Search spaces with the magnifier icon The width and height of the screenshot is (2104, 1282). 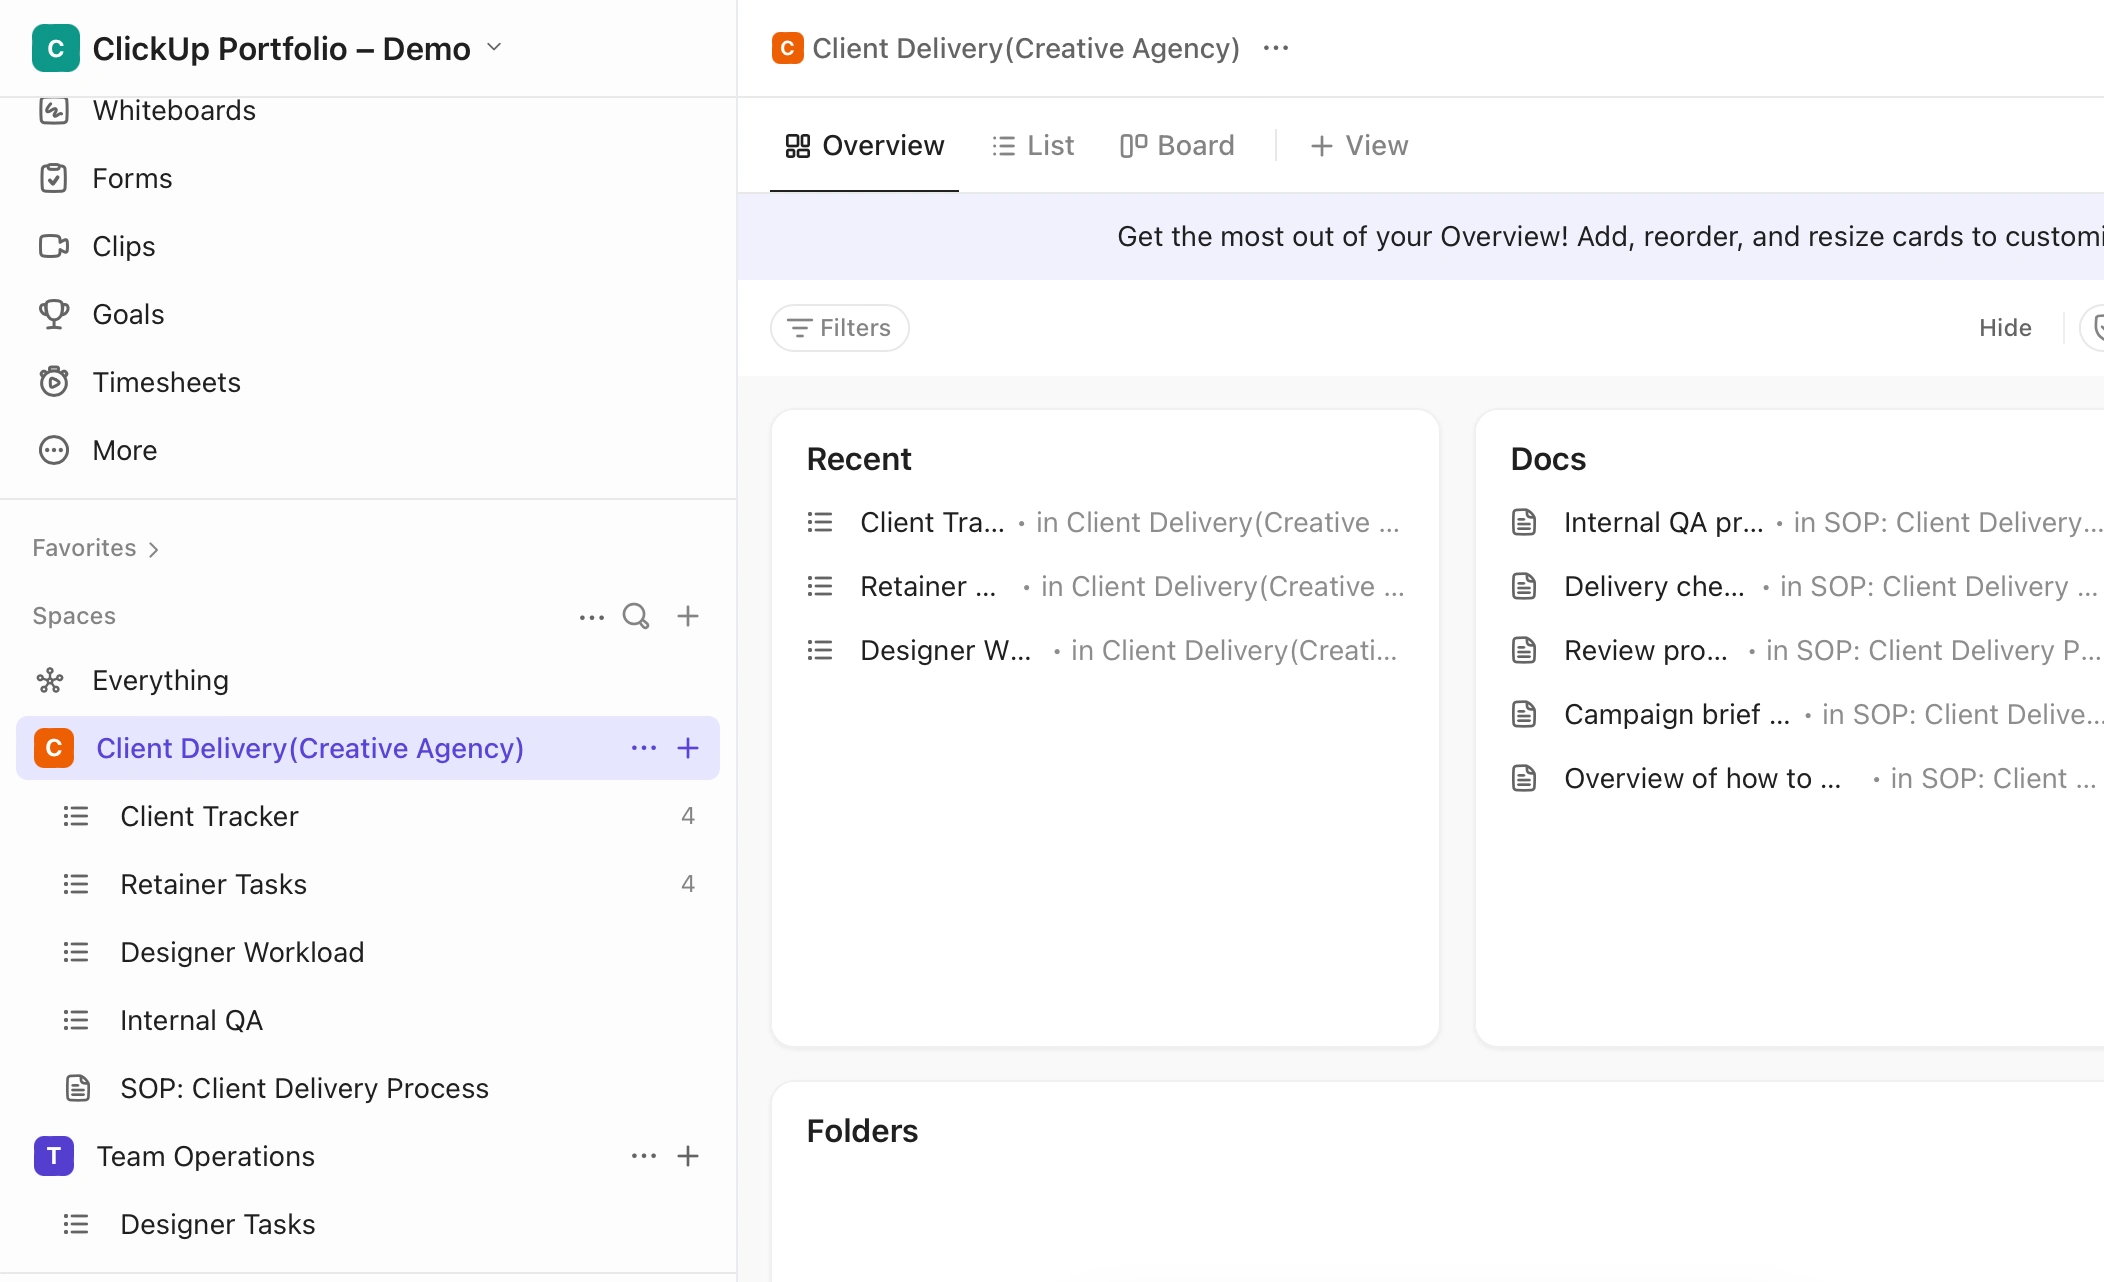click(636, 616)
